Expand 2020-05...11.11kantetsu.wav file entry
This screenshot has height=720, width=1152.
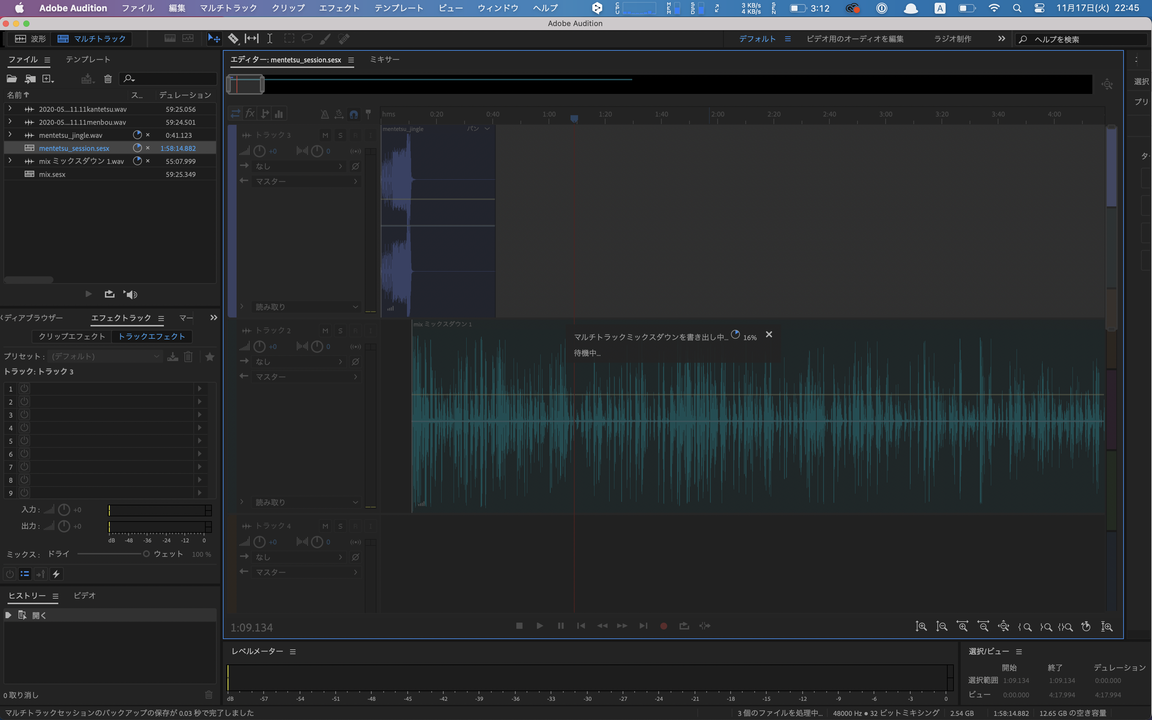point(10,109)
